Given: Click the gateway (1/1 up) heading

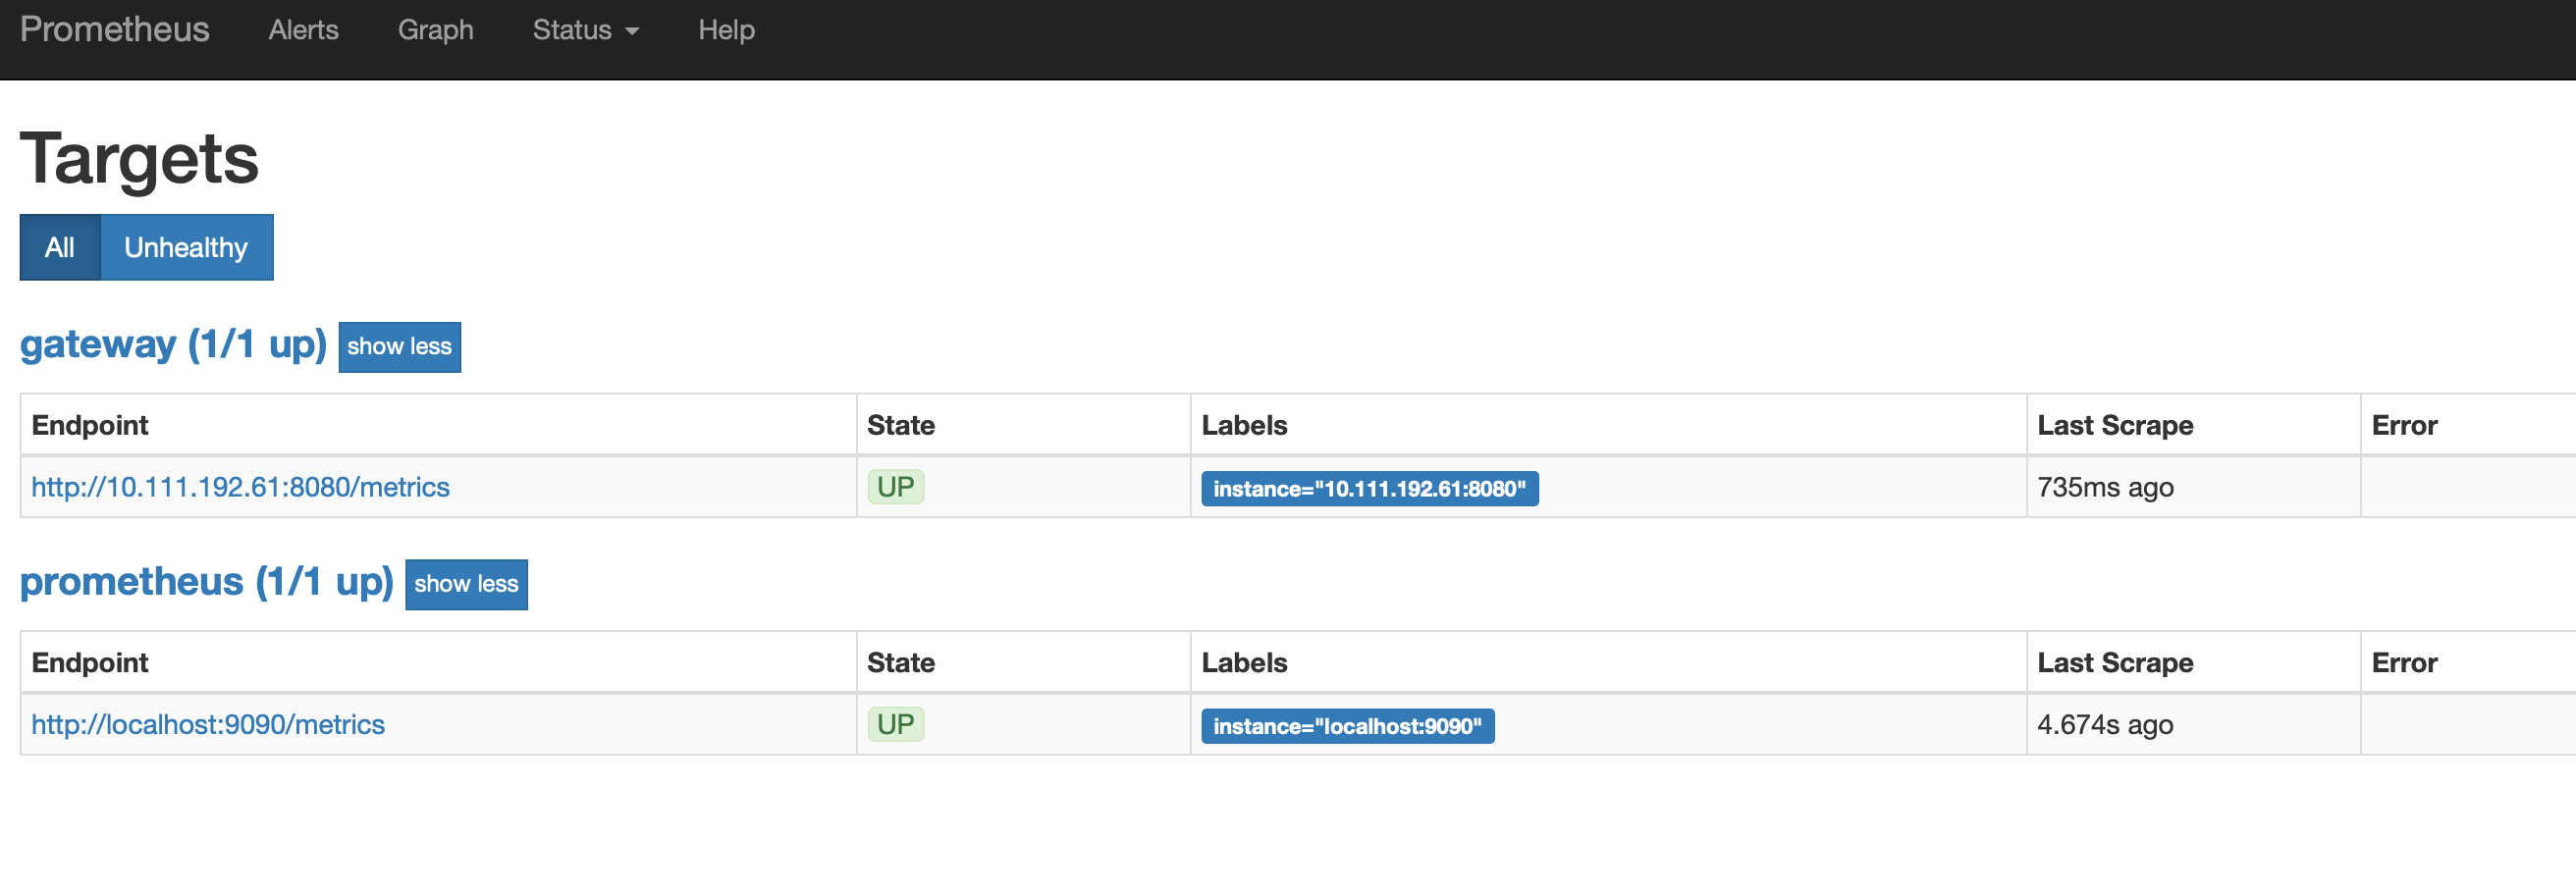Looking at the screenshot, I should (x=173, y=344).
